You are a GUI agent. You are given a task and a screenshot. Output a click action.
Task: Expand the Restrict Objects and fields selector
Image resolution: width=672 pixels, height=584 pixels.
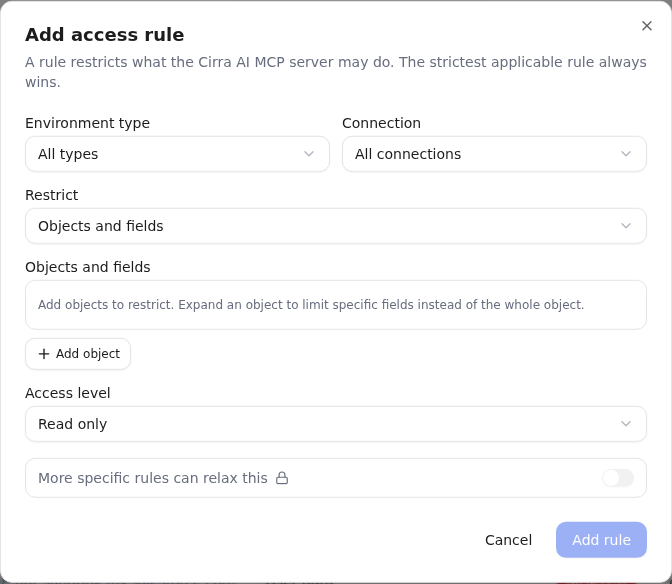[x=336, y=226]
